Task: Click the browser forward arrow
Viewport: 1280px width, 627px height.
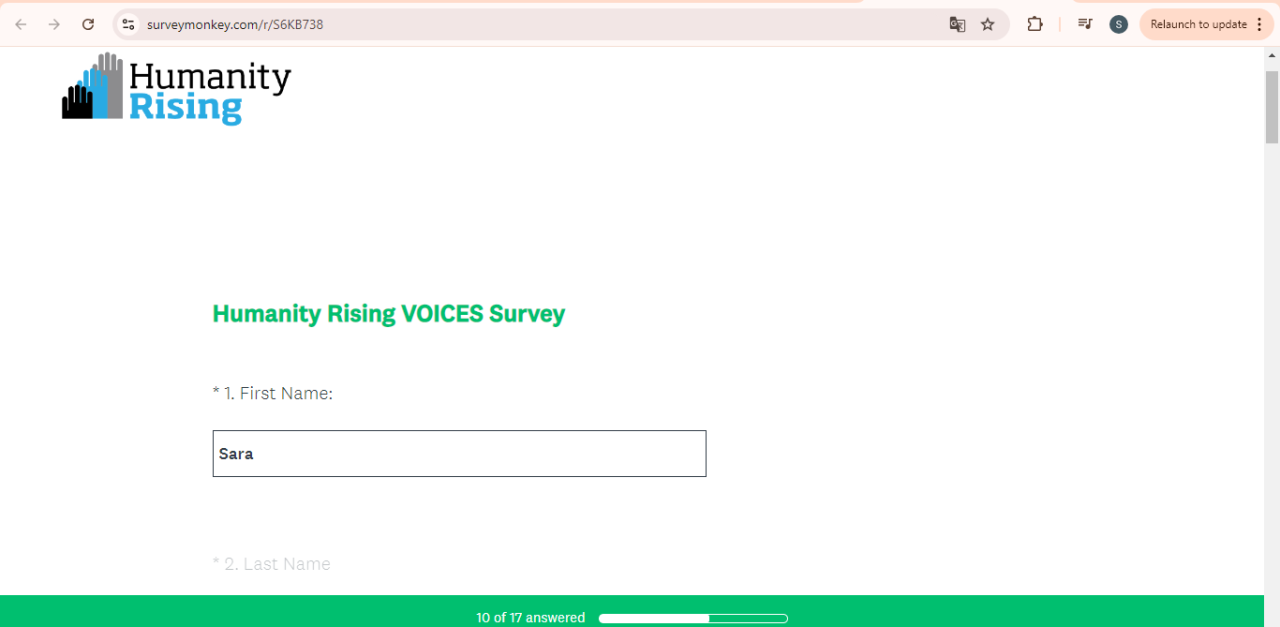Action: point(54,24)
